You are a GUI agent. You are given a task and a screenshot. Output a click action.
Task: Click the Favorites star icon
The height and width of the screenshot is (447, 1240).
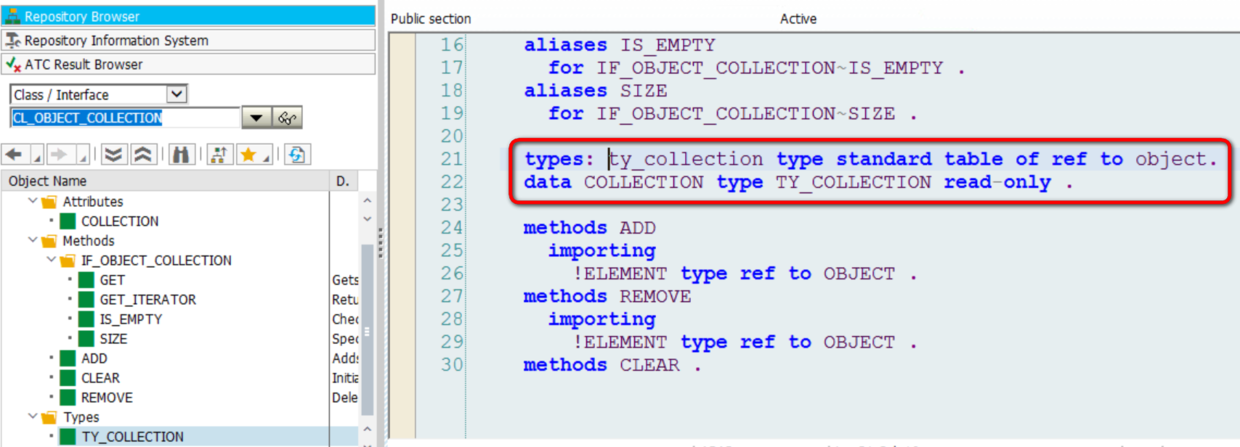click(249, 154)
